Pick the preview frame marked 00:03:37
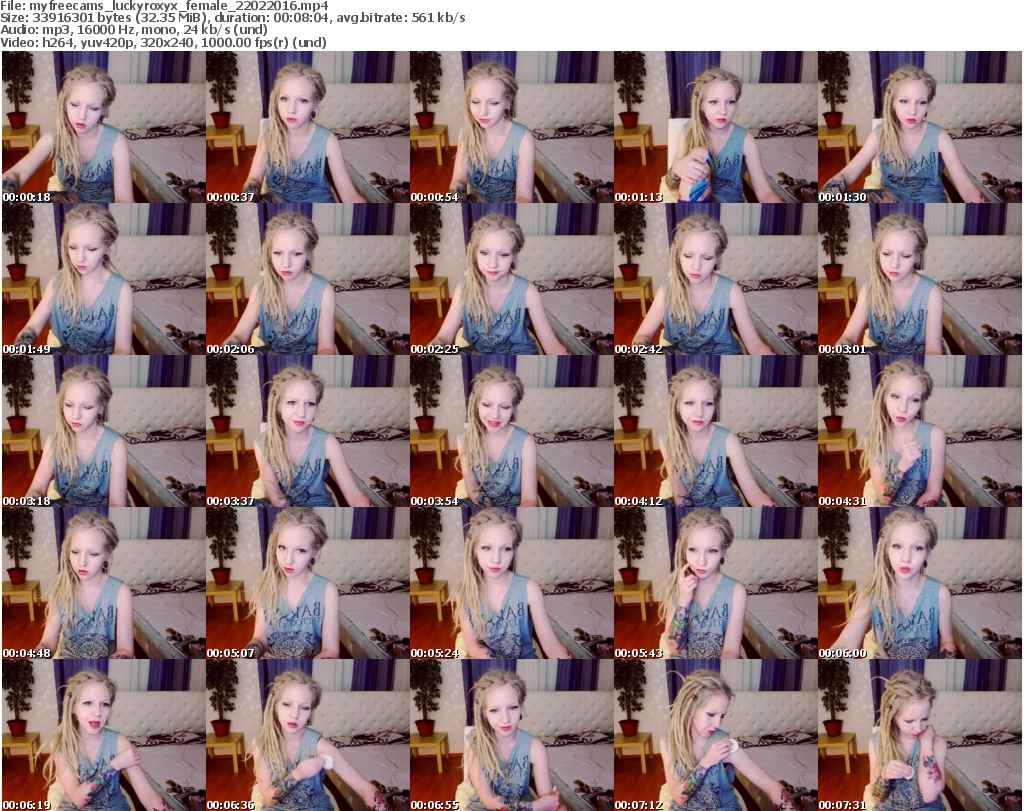 click(308, 432)
